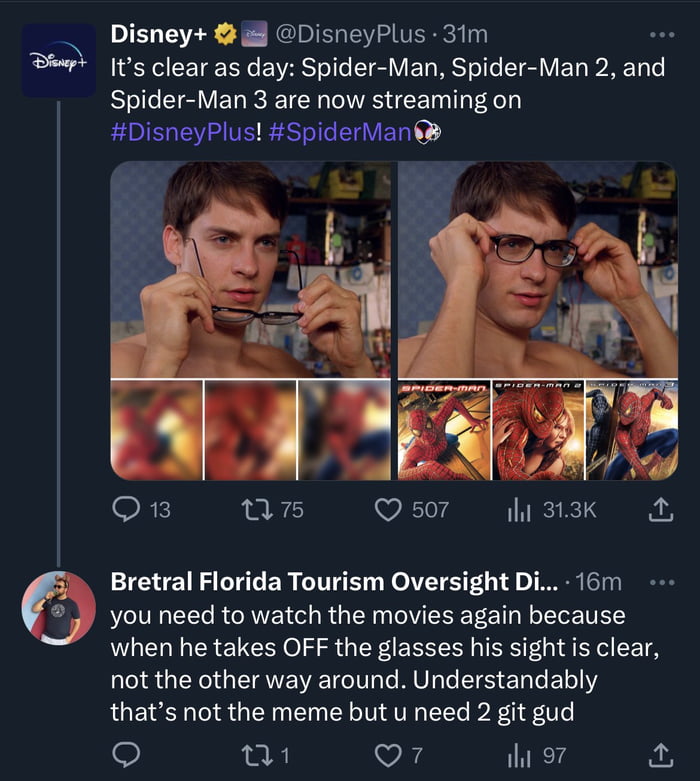This screenshot has width=700, height=781.
Task: Open image of glasses being worn
Action: [537, 270]
